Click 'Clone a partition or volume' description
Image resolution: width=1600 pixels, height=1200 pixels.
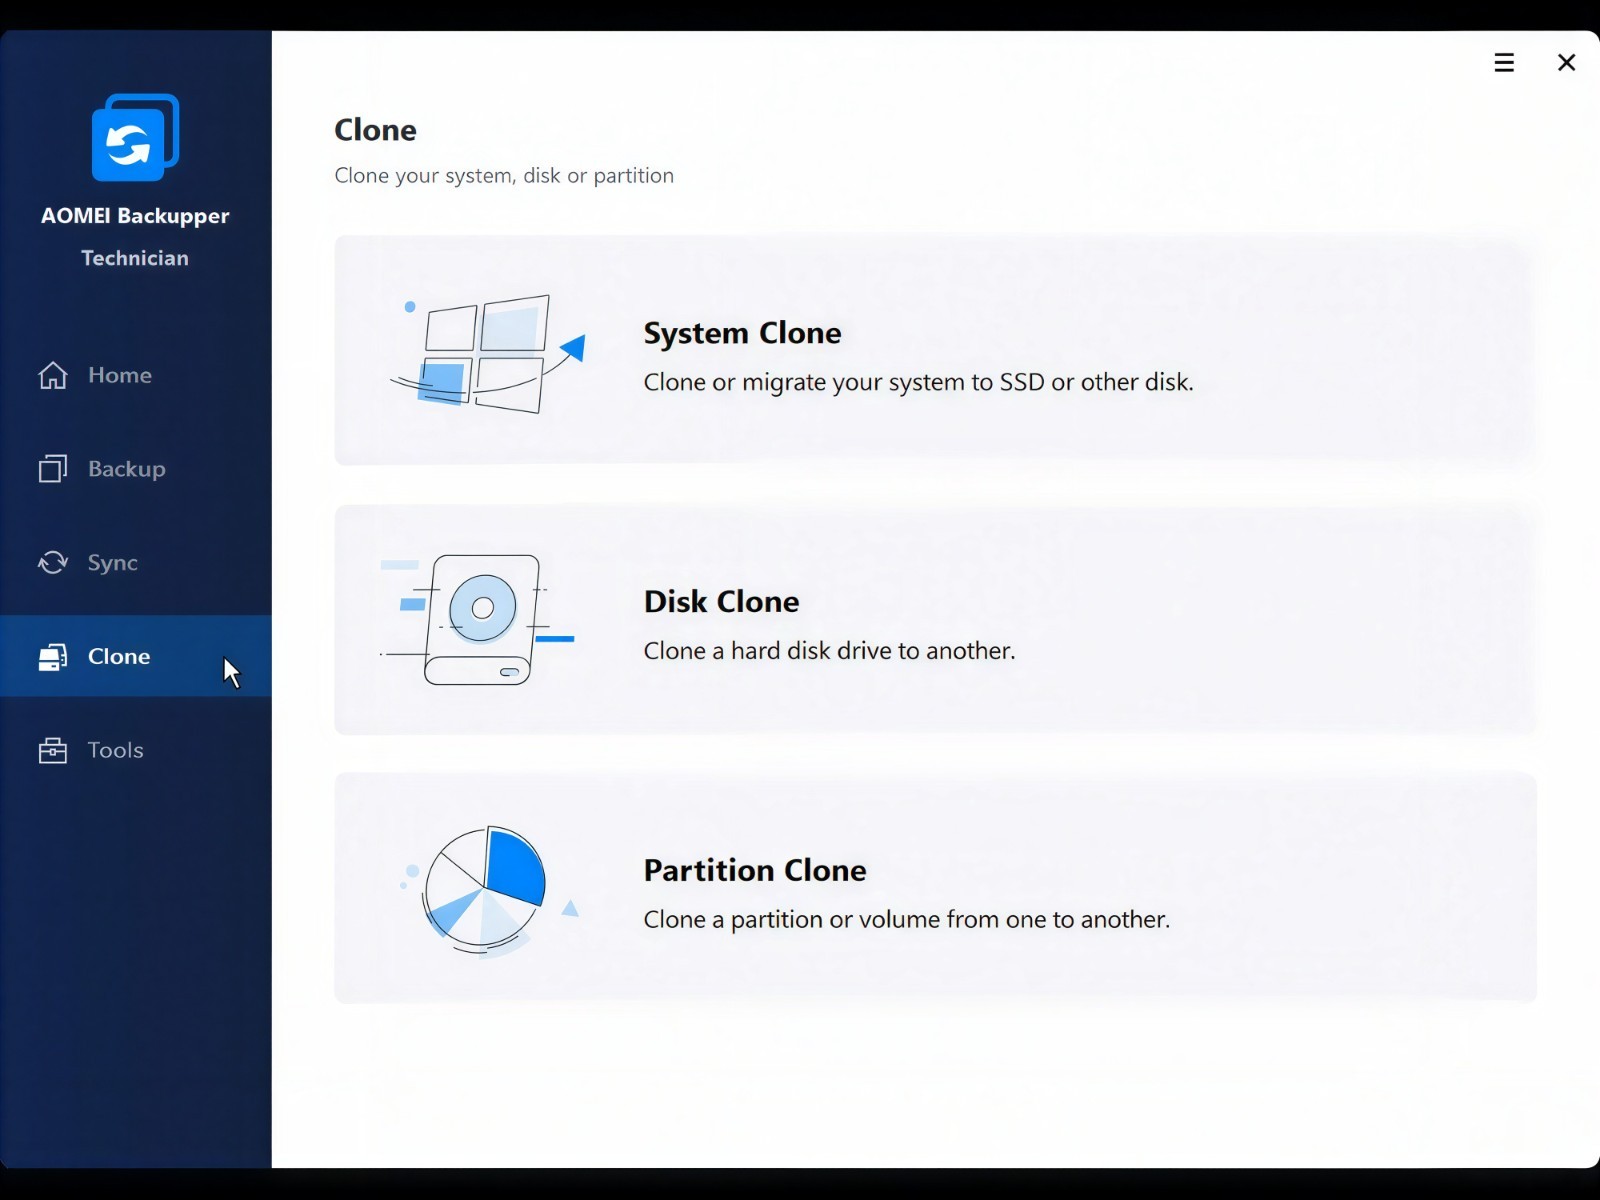907,920
